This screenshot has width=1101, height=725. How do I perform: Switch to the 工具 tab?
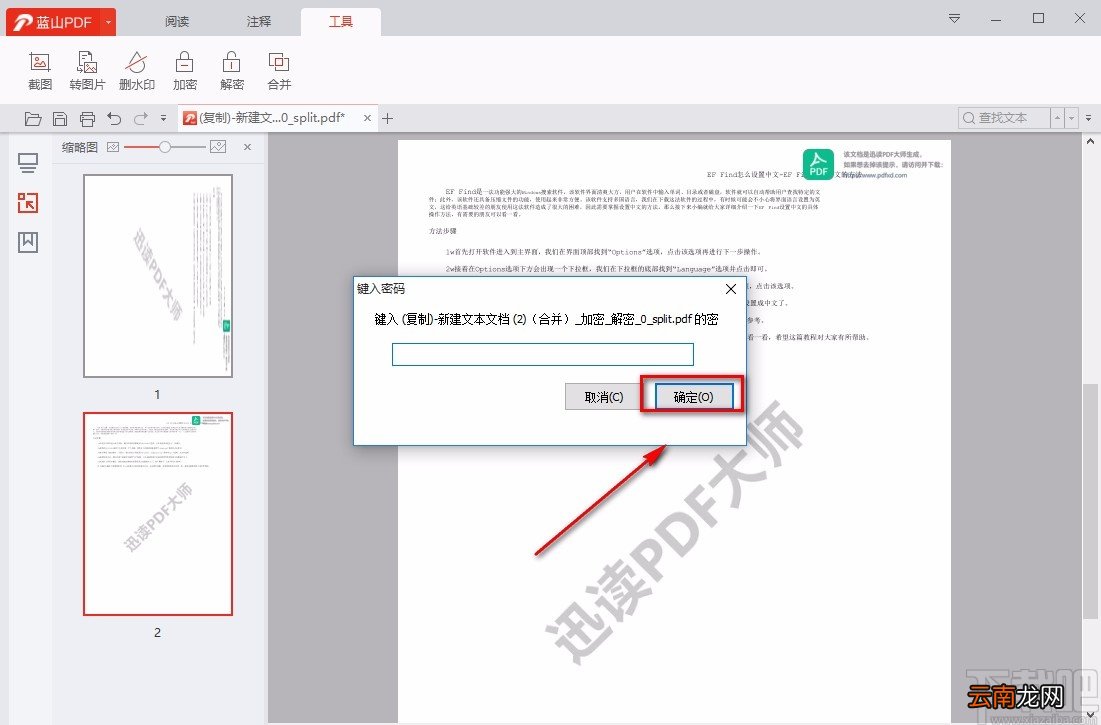341,22
